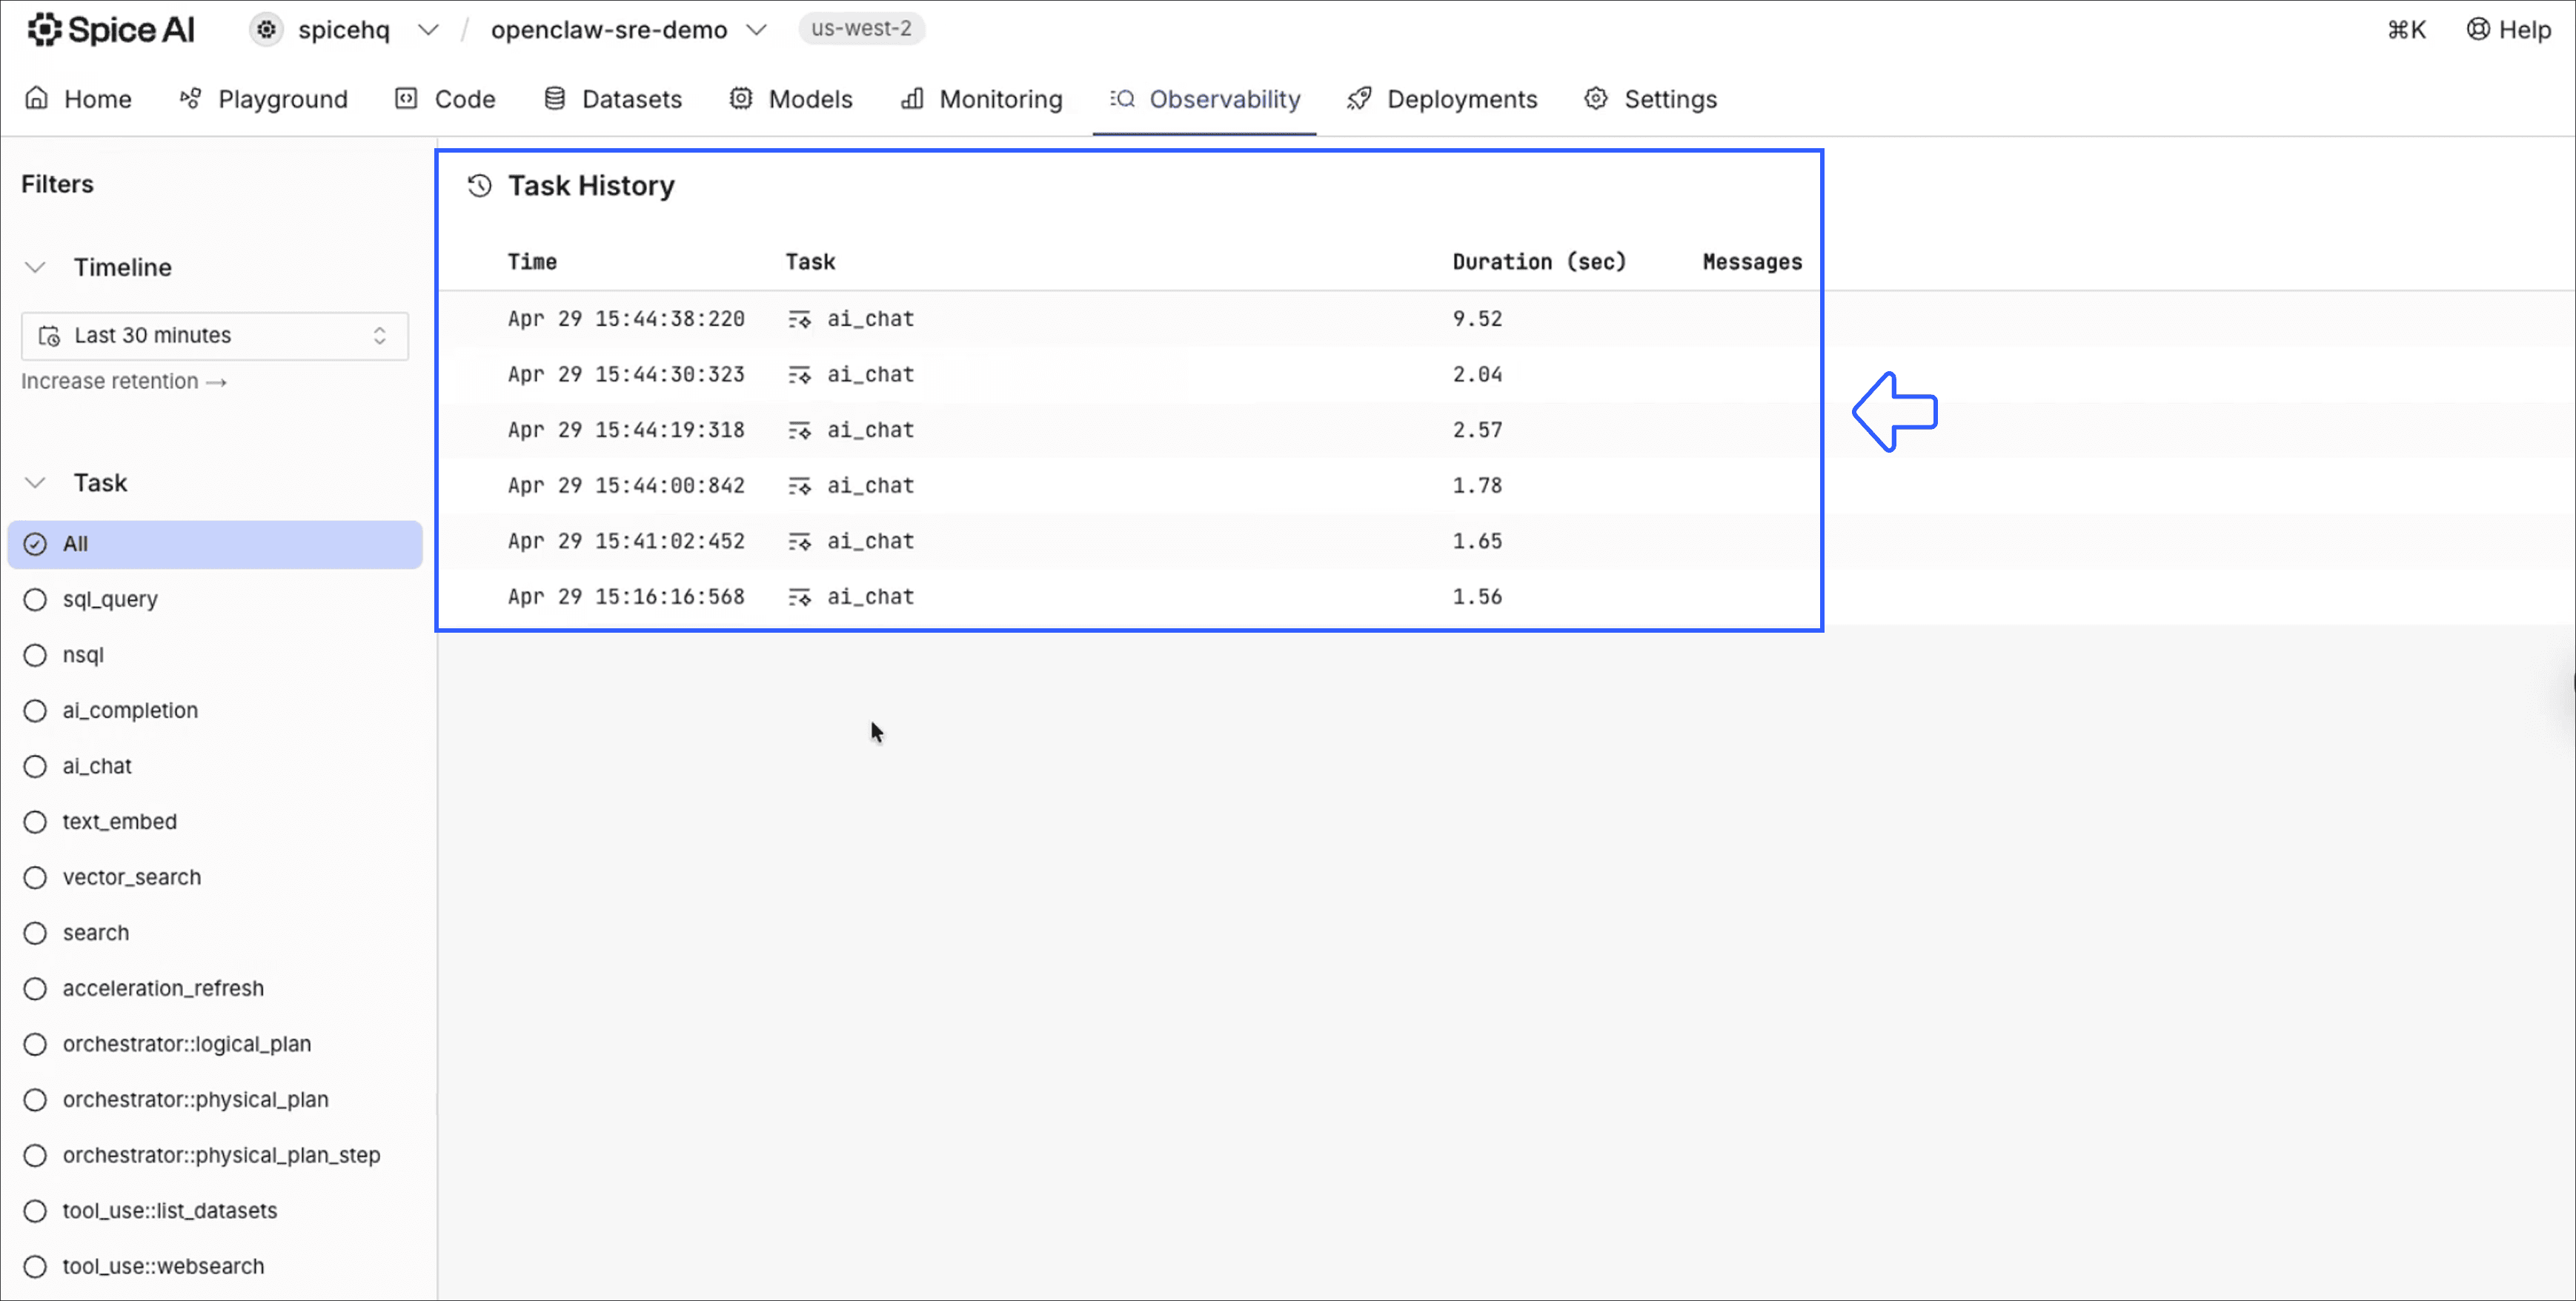Screen dimensions: 2576x1301
Task: Go to the Home tab
Action: click(x=78, y=99)
